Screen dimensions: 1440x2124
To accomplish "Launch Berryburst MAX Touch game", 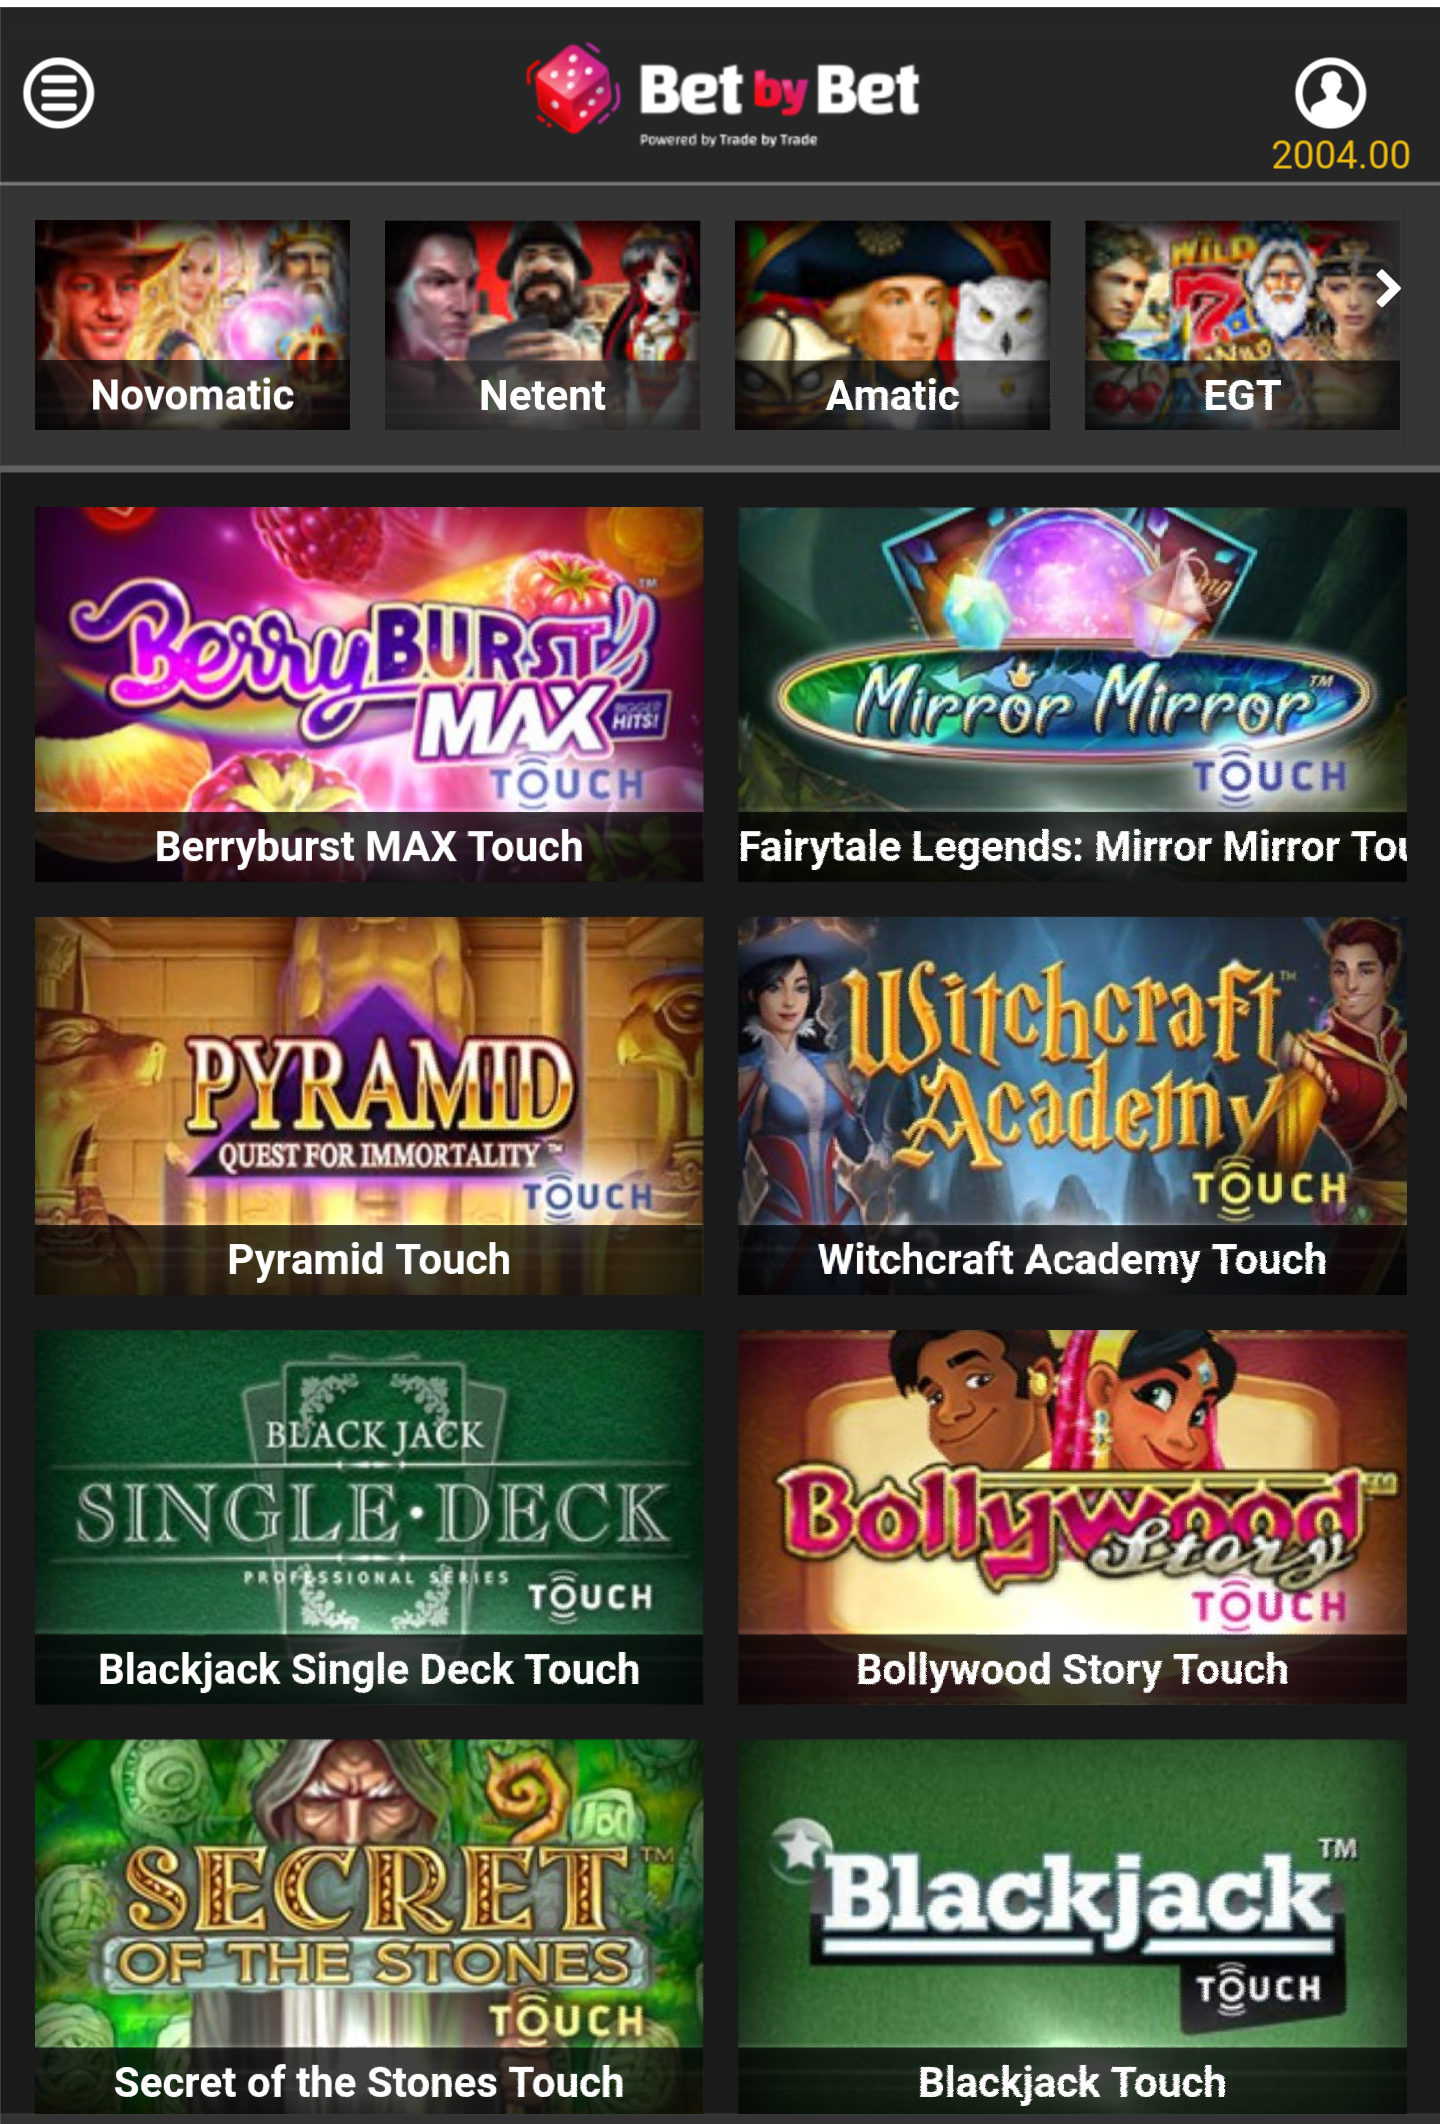I will (369, 694).
